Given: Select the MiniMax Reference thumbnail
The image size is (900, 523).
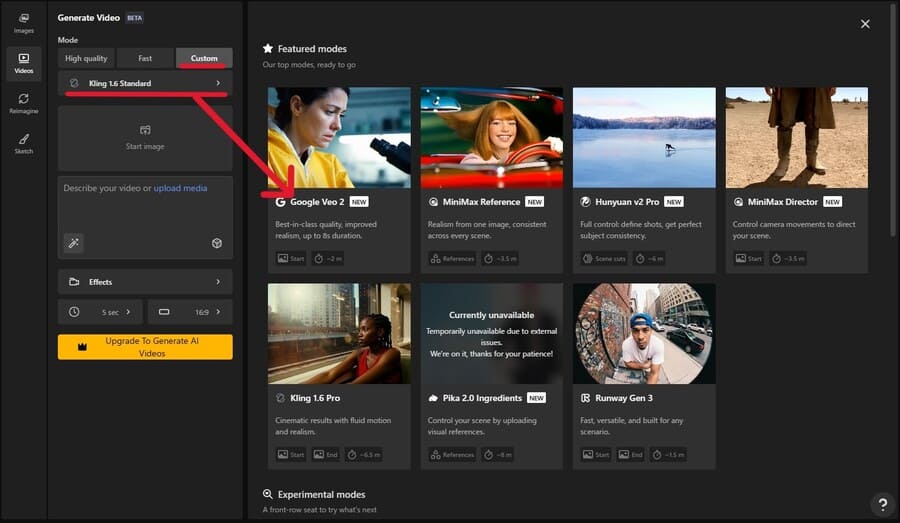Looking at the screenshot, I should click(x=492, y=137).
